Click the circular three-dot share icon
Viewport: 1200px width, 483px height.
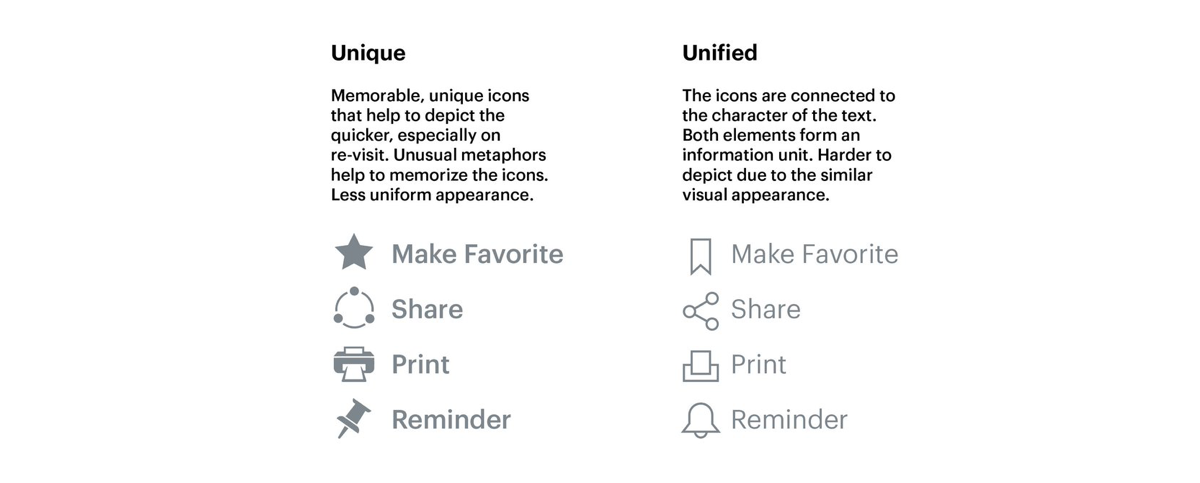353,309
